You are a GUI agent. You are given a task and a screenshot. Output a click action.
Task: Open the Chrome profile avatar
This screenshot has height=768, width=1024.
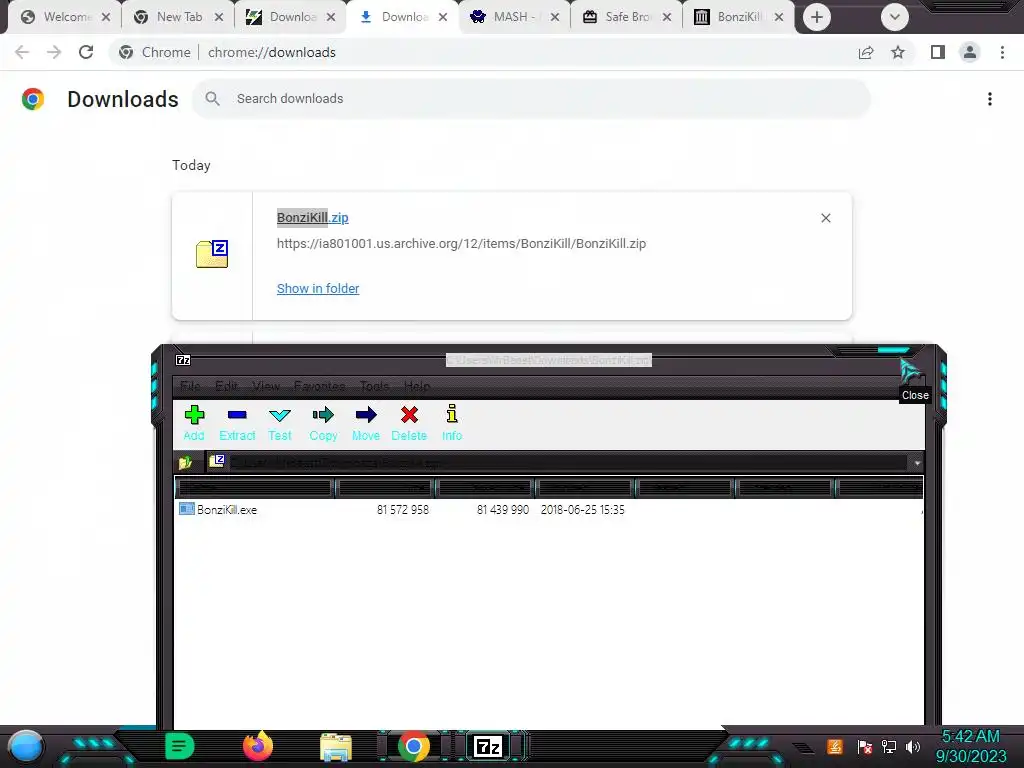(970, 52)
